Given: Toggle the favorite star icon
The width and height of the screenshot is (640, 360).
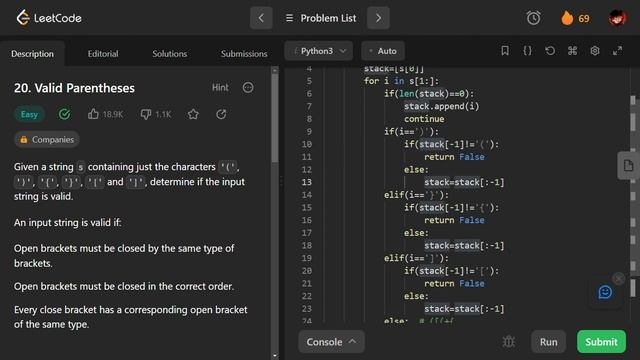Looking at the screenshot, I should (x=193, y=114).
